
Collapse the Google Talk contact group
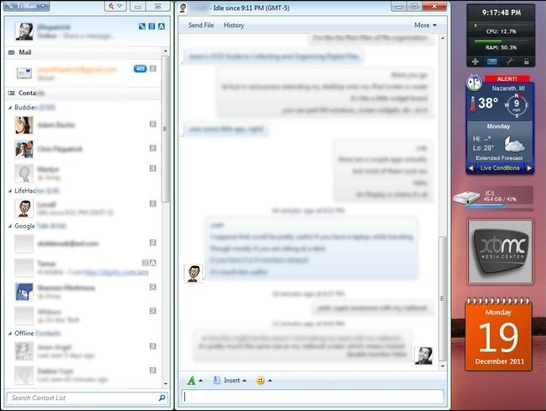(x=10, y=226)
